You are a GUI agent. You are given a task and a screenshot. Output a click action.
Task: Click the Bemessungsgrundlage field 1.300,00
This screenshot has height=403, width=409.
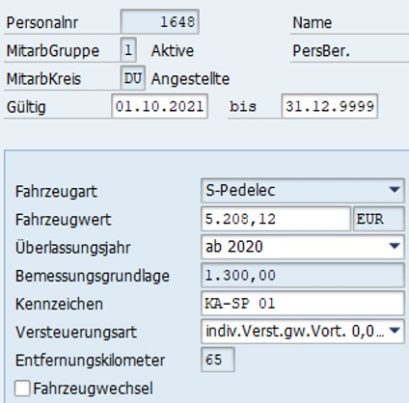point(303,275)
